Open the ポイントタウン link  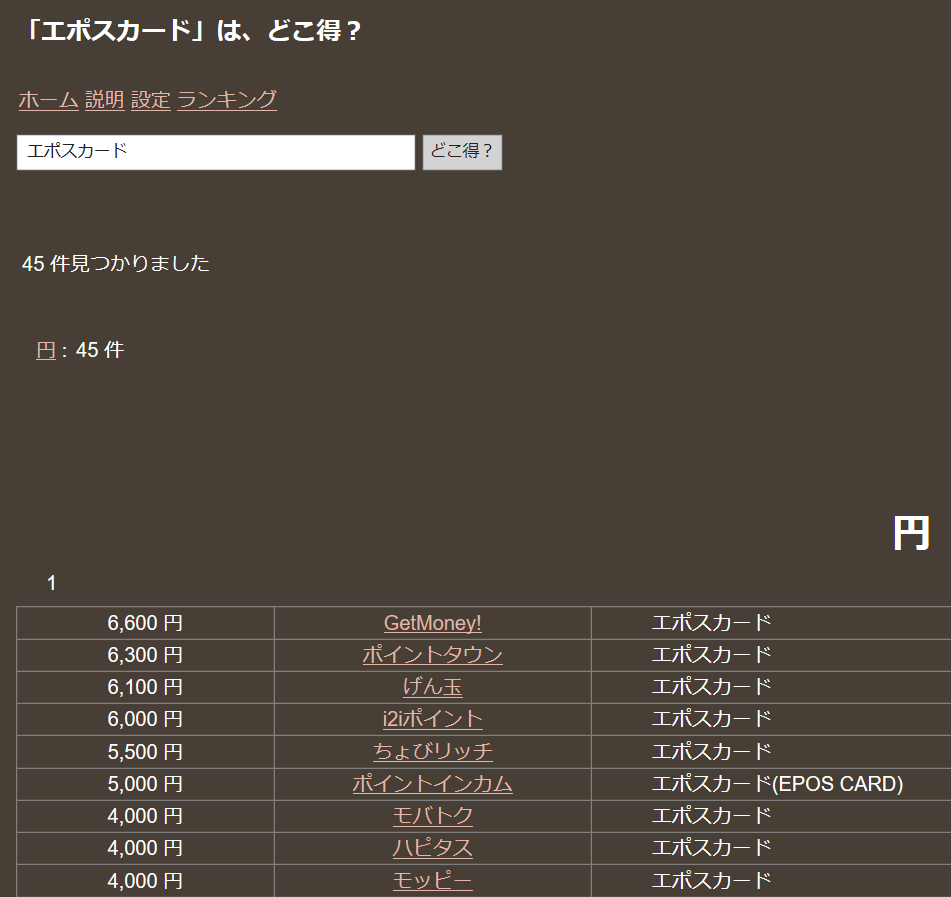432,655
